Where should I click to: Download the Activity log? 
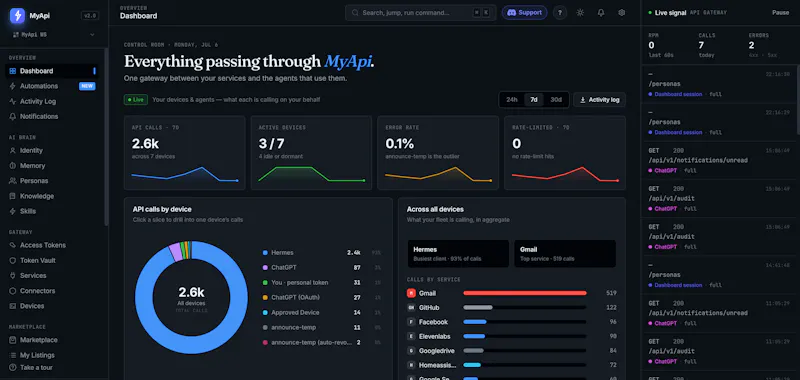point(599,100)
